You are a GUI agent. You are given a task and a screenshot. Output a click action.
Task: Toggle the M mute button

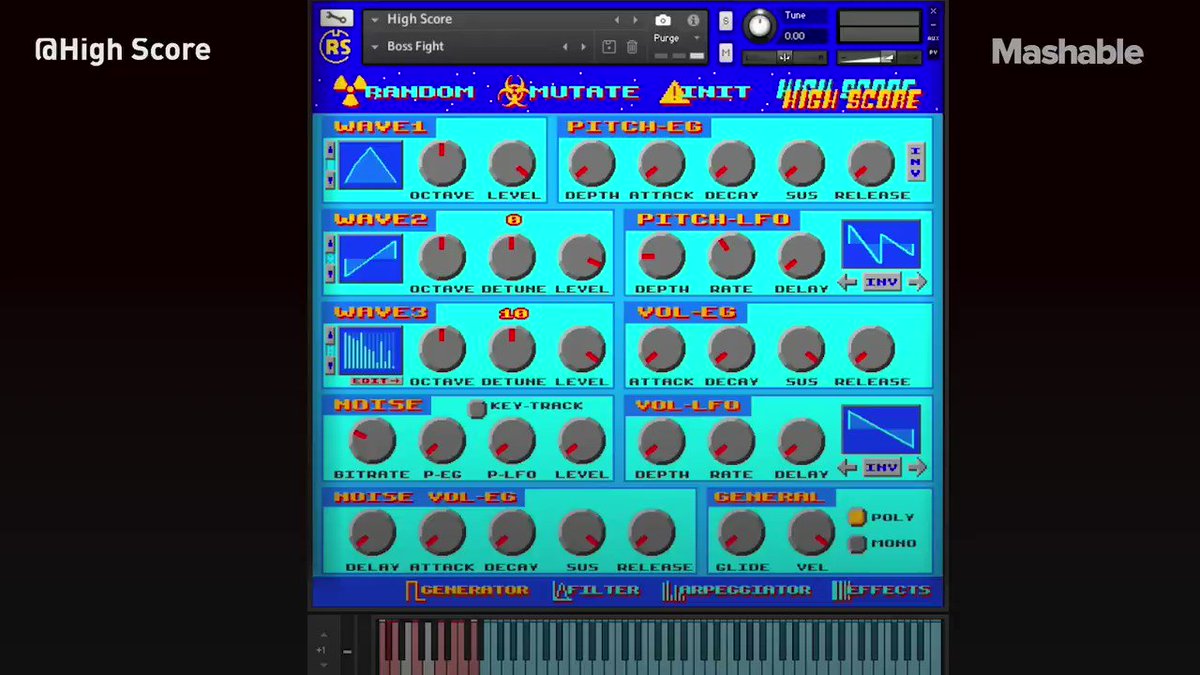click(x=725, y=53)
